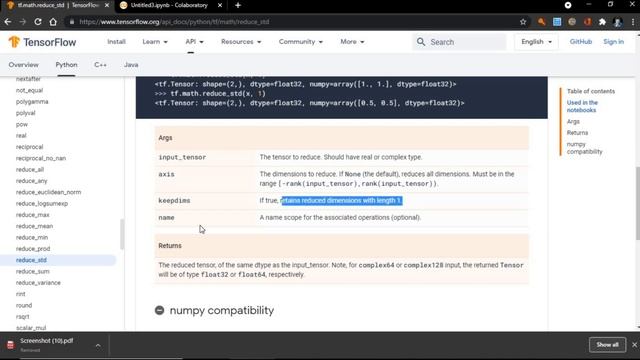Open the Community dropdown menu
This screenshot has width=640, height=360.
coord(300,42)
